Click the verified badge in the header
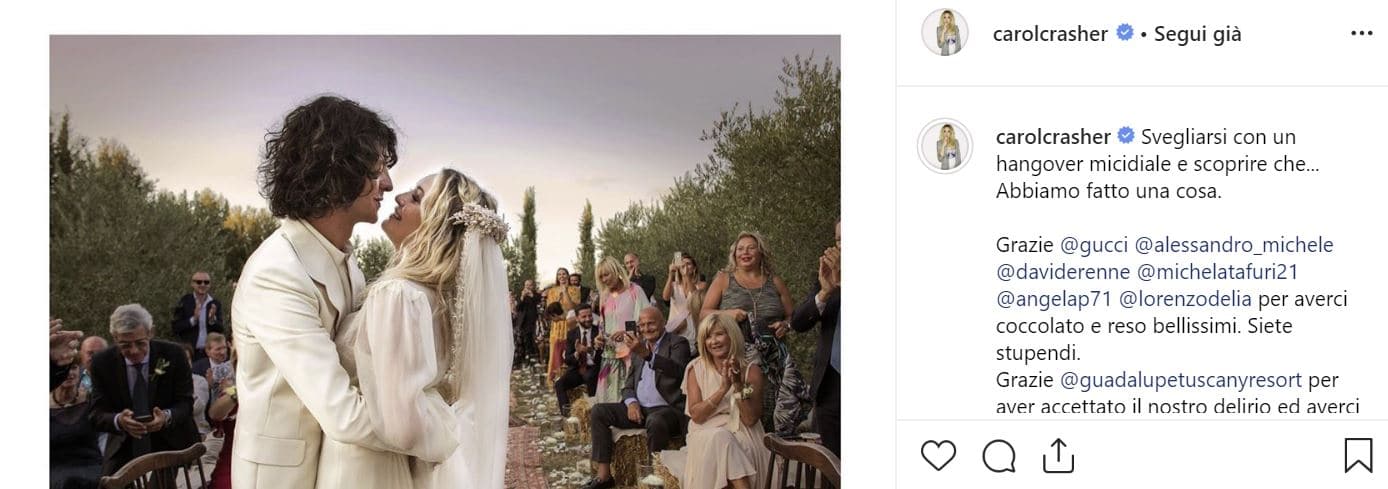The image size is (1388, 489). point(1124,33)
